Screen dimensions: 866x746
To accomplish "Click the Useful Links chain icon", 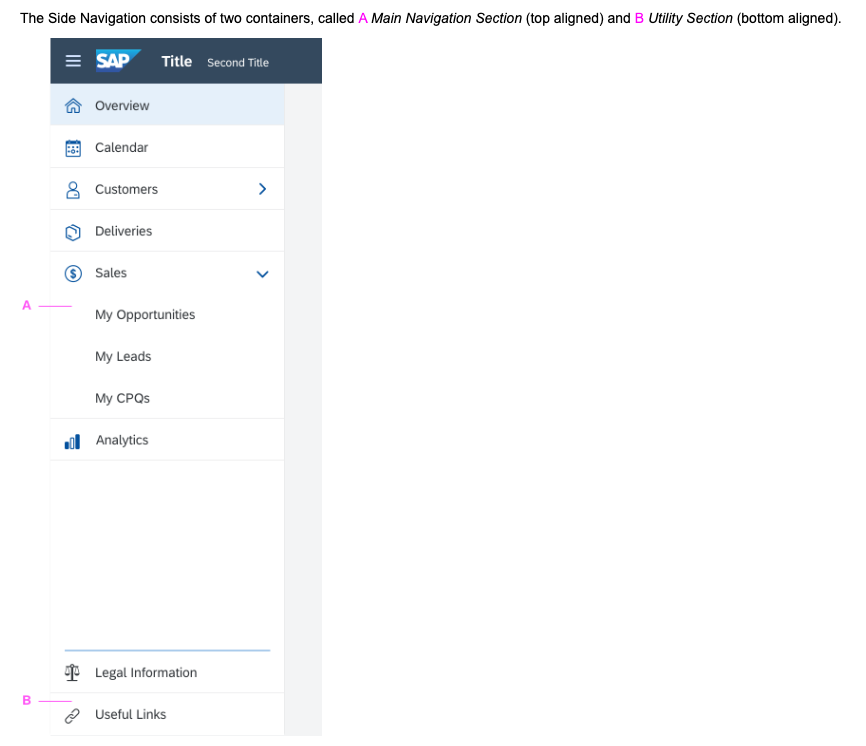I will coord(72,714).
